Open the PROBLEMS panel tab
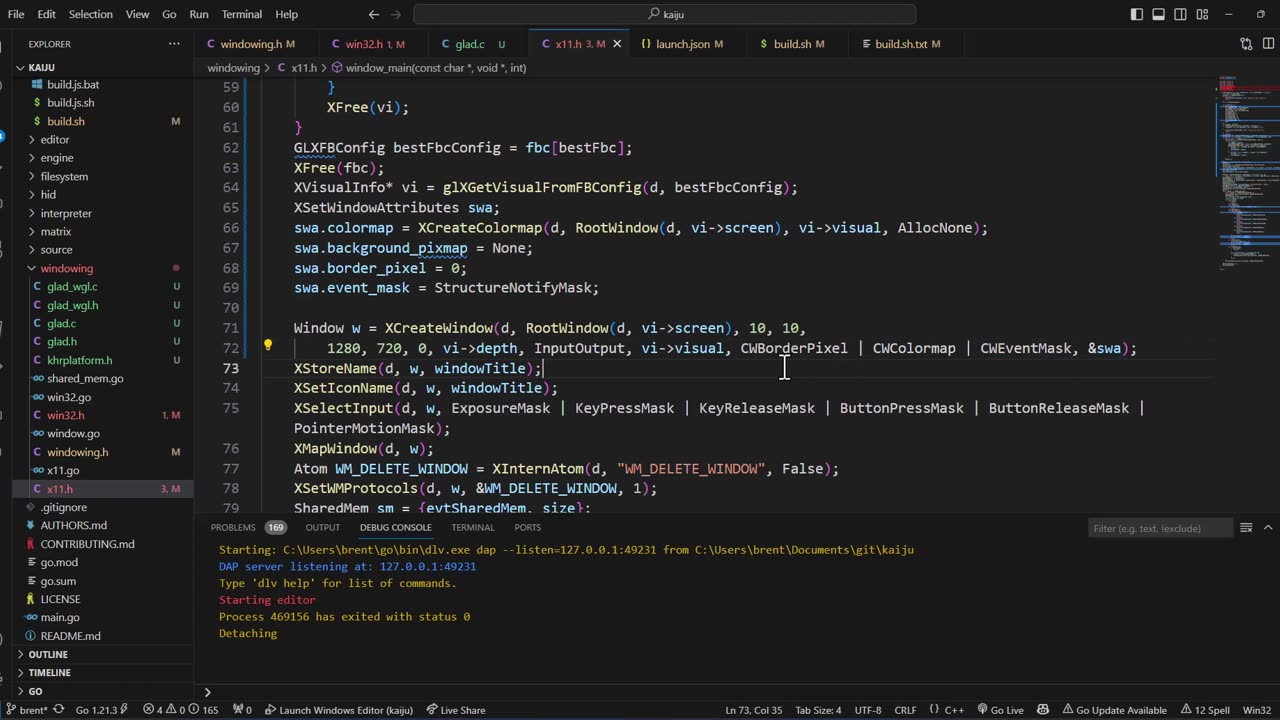 pos(233,527)
